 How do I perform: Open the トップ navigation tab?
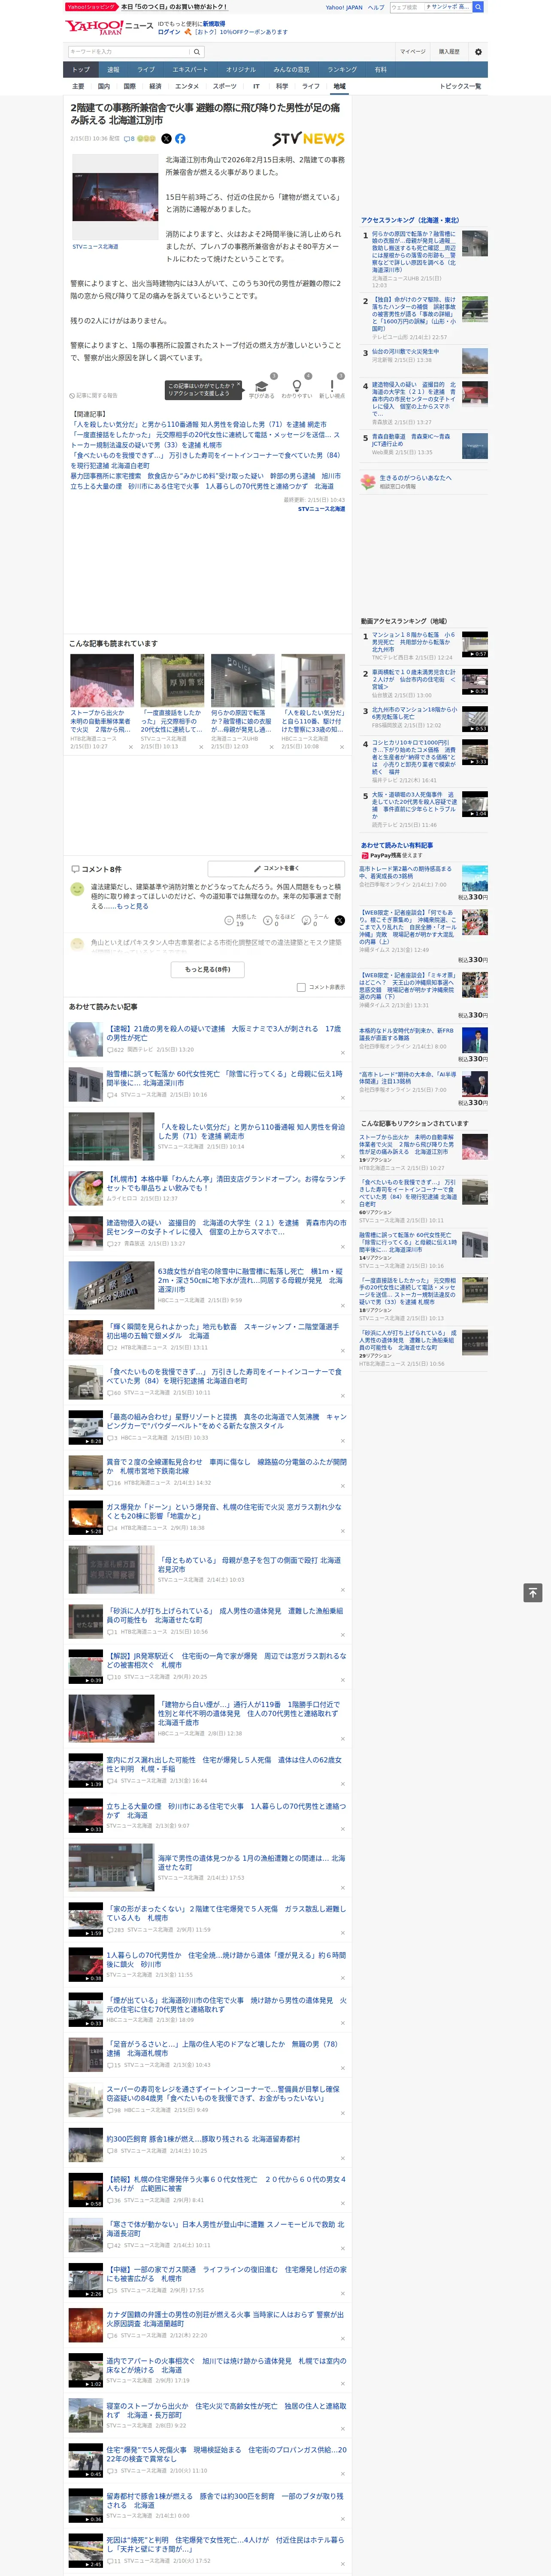[x=81, y=70]
